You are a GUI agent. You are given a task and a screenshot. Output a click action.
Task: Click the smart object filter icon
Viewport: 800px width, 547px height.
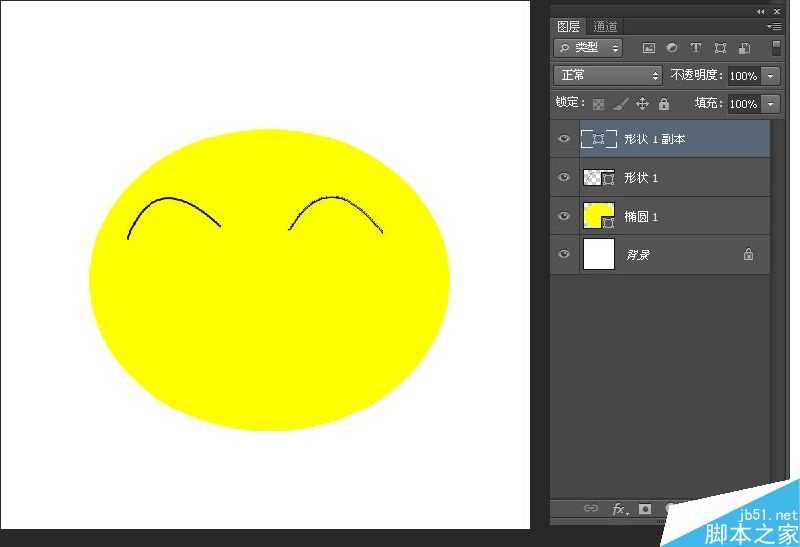point(744,48)
